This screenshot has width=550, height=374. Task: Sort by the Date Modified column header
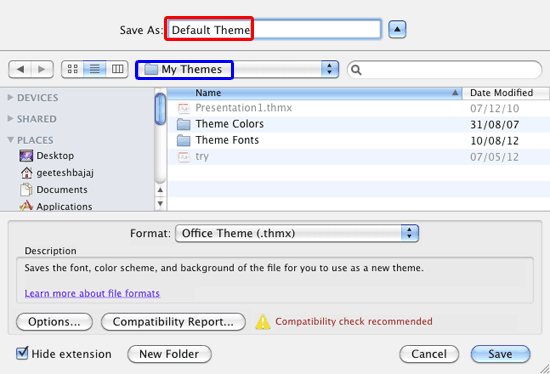tap(506, 93)
